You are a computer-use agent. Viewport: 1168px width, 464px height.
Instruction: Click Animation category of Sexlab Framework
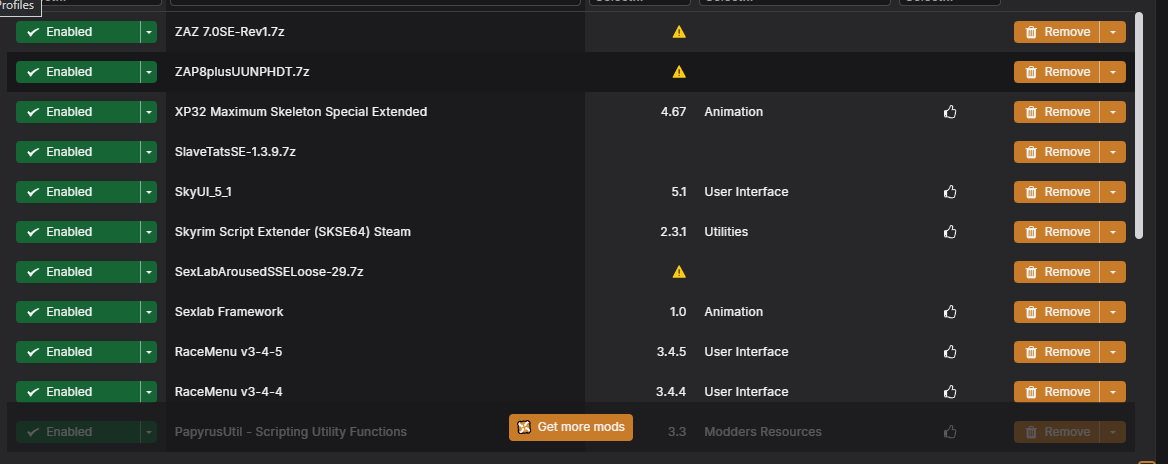point(734,312)
